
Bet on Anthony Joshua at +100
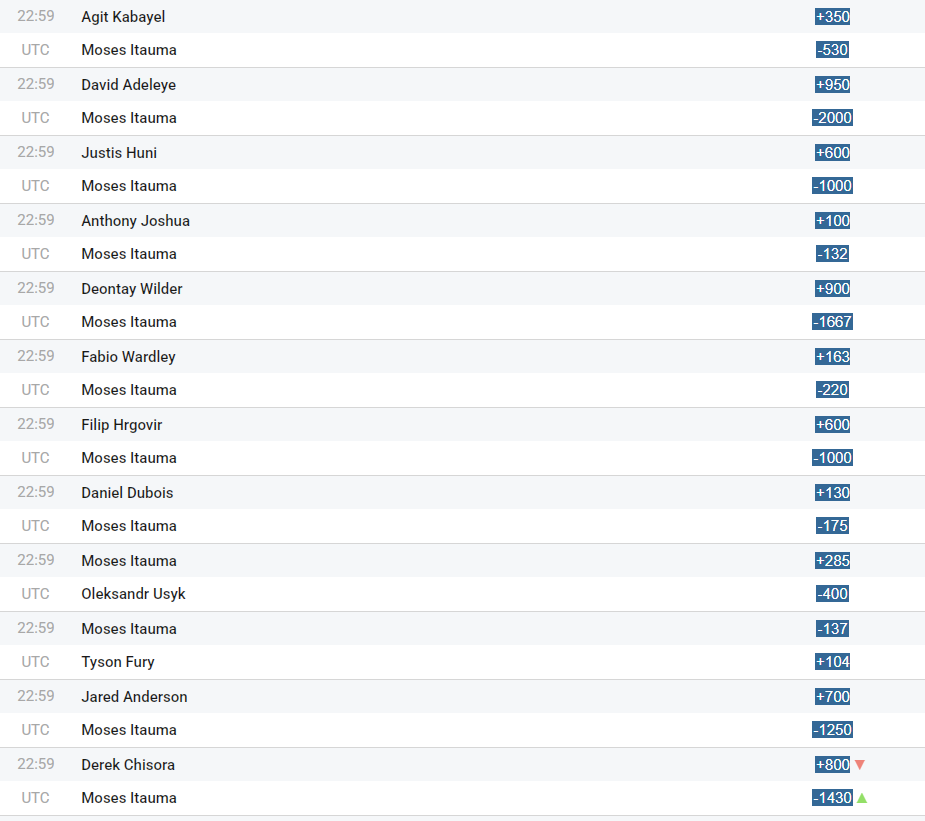click(x=832, y=221)
